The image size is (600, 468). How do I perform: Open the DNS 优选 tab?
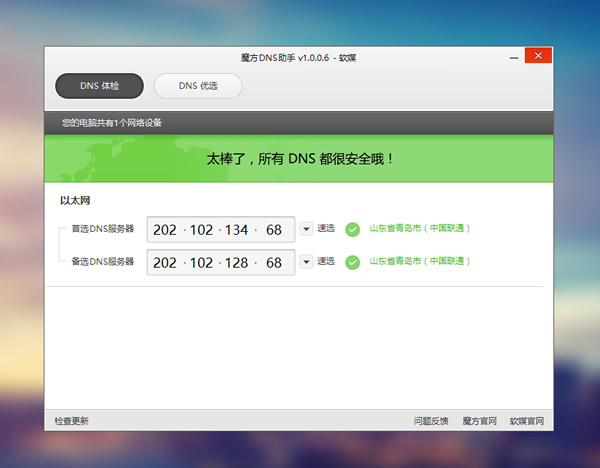click(198, 87)
